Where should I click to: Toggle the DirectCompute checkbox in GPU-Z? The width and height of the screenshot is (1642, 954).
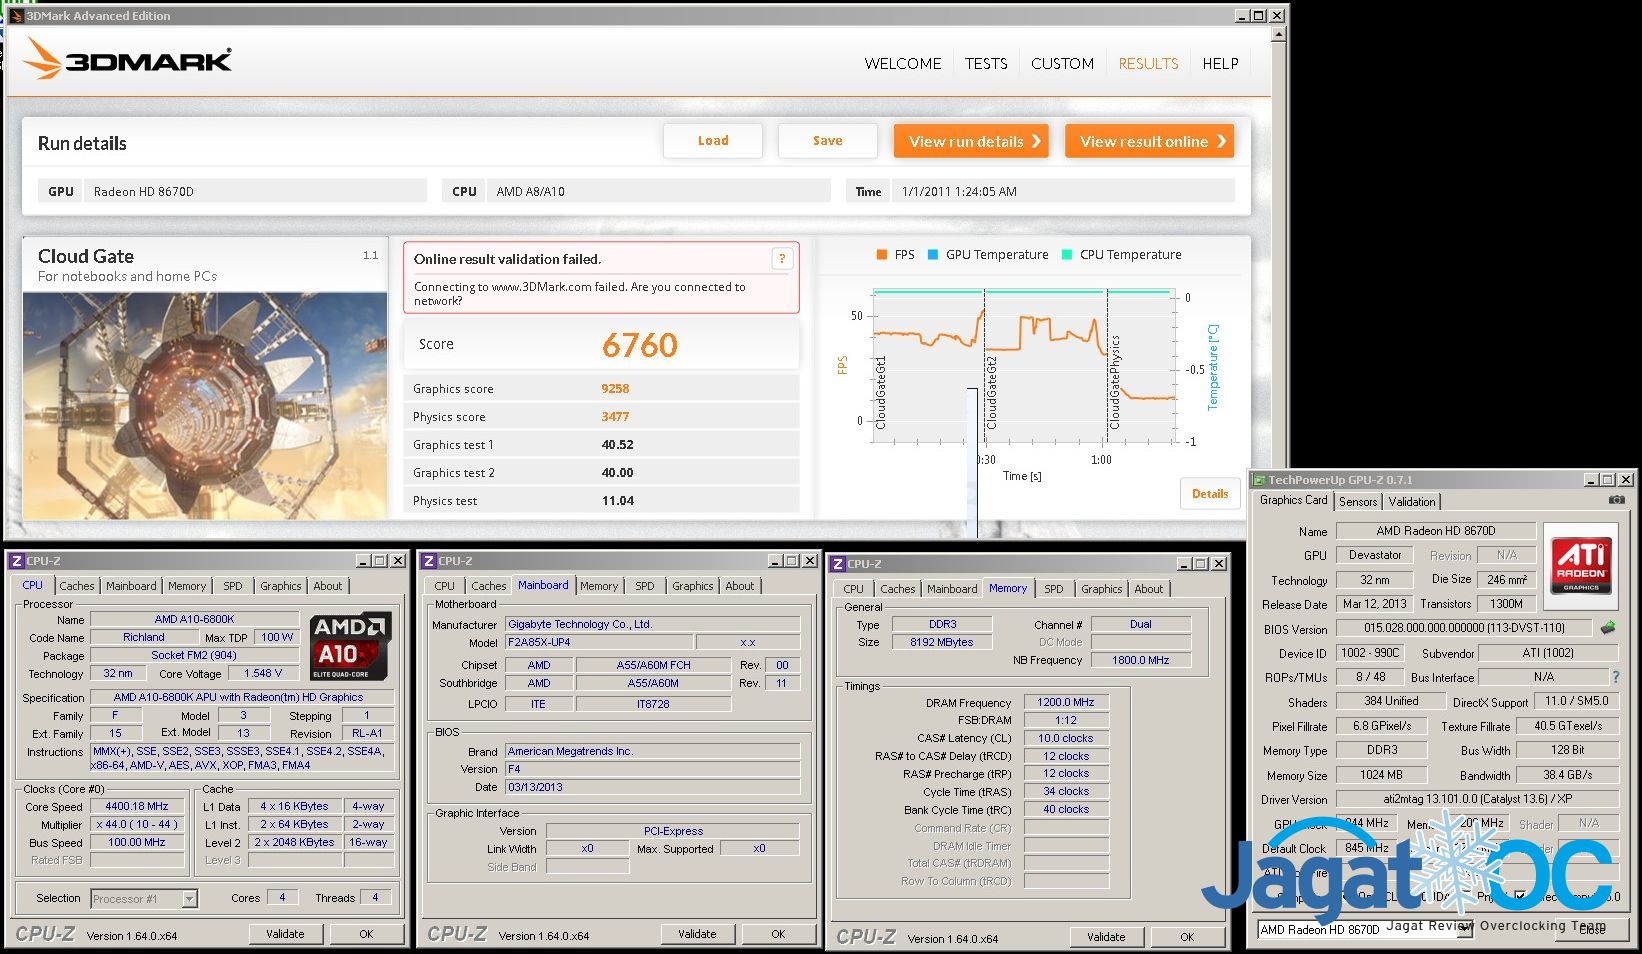(x=1521, y=896)
